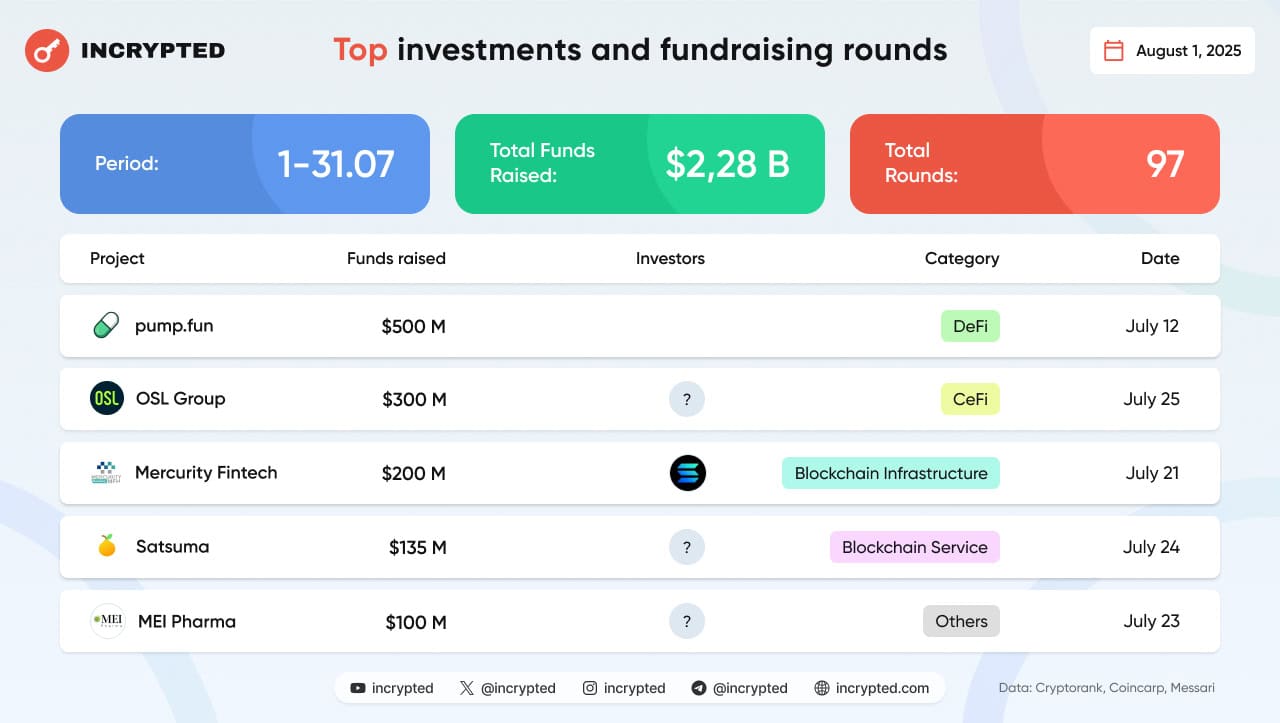Open the @incrypted Telegram link
The width and height of the screenshot is (1280, 723).
739,688
